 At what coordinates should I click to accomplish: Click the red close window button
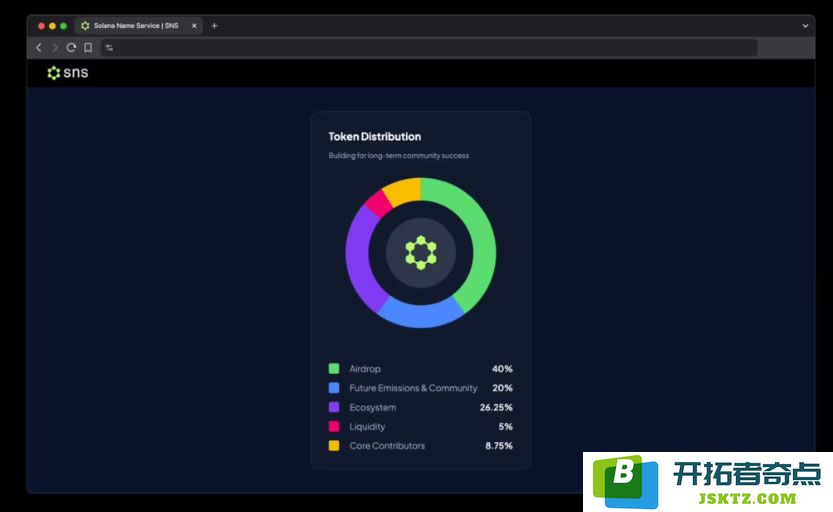pos(41,25)
